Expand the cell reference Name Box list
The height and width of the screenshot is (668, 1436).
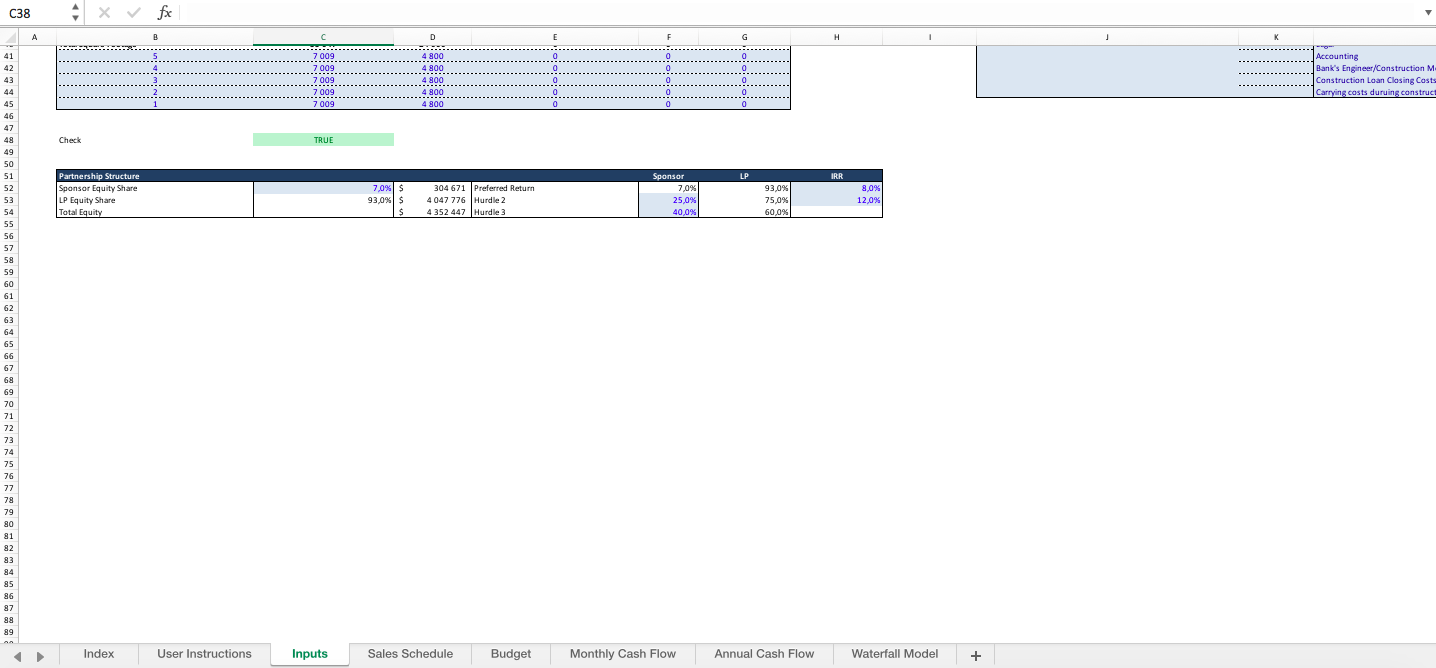click(x=74, y=13)
